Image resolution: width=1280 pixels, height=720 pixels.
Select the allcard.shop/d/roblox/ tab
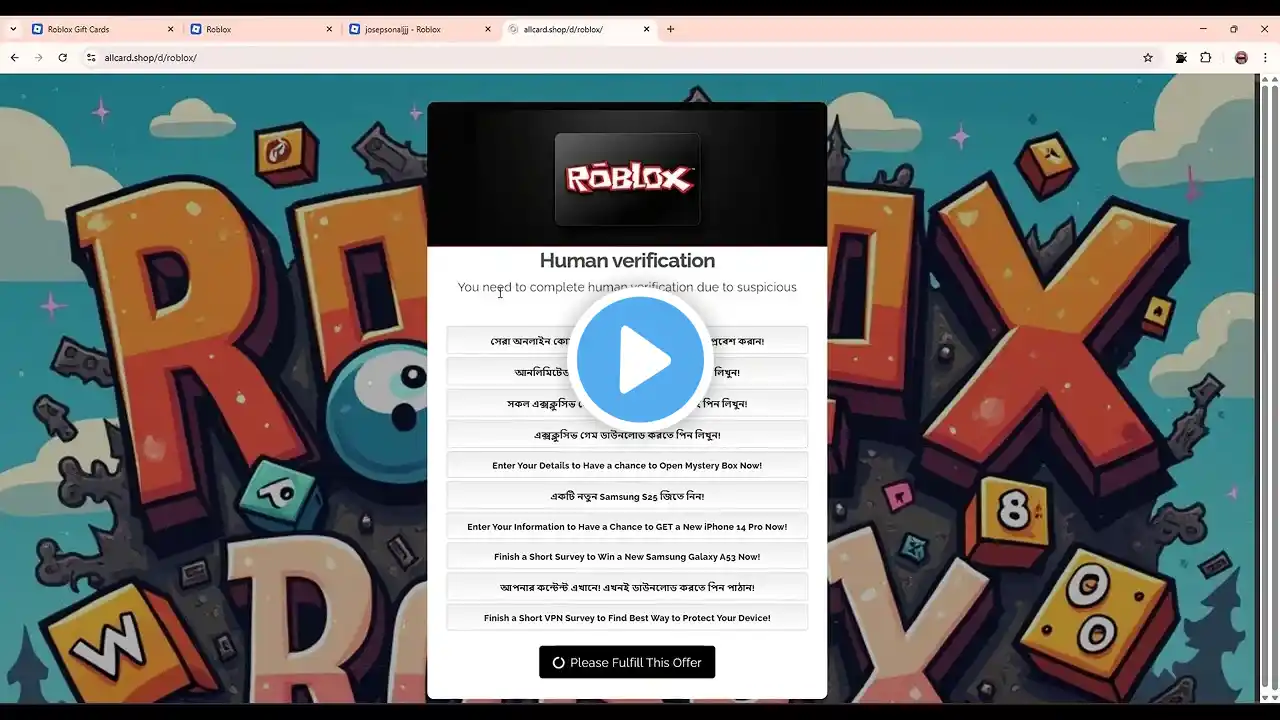coord(580,29)
